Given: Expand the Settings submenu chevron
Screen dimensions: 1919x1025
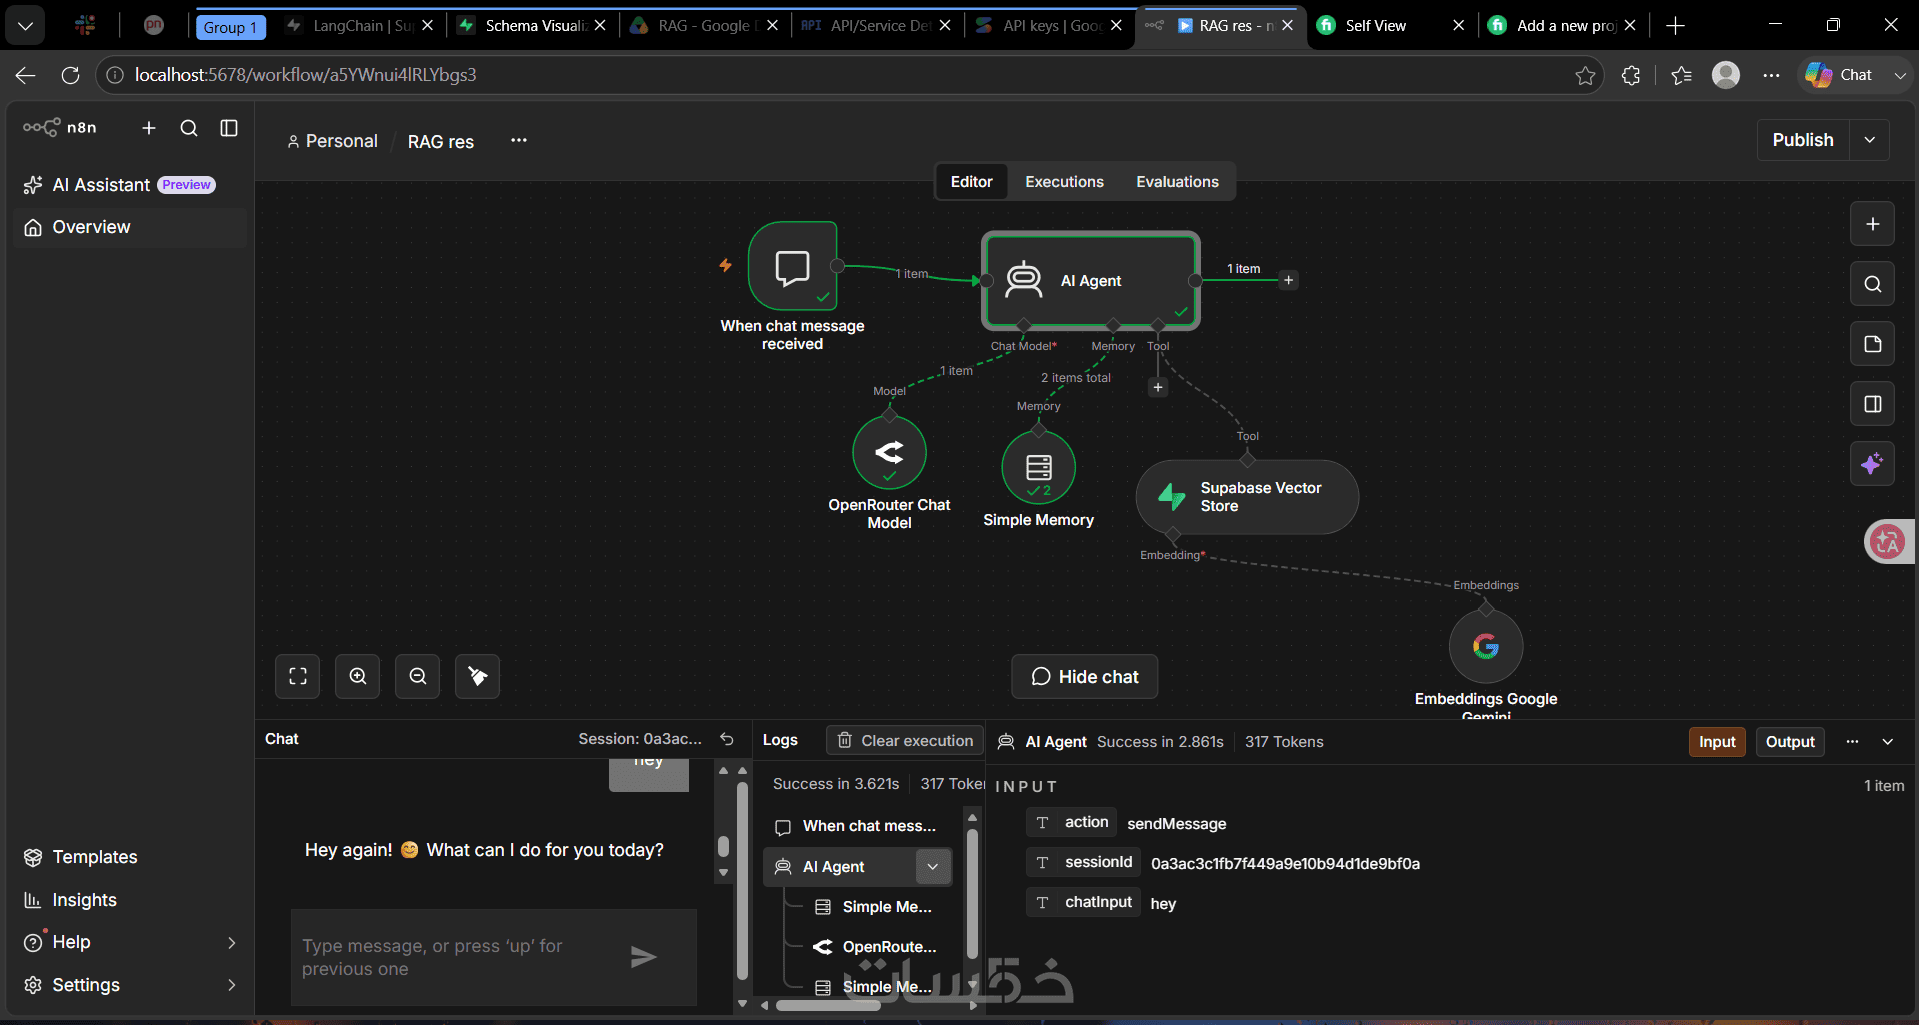Looking at the screenshot, I should [x=232, y=985].
